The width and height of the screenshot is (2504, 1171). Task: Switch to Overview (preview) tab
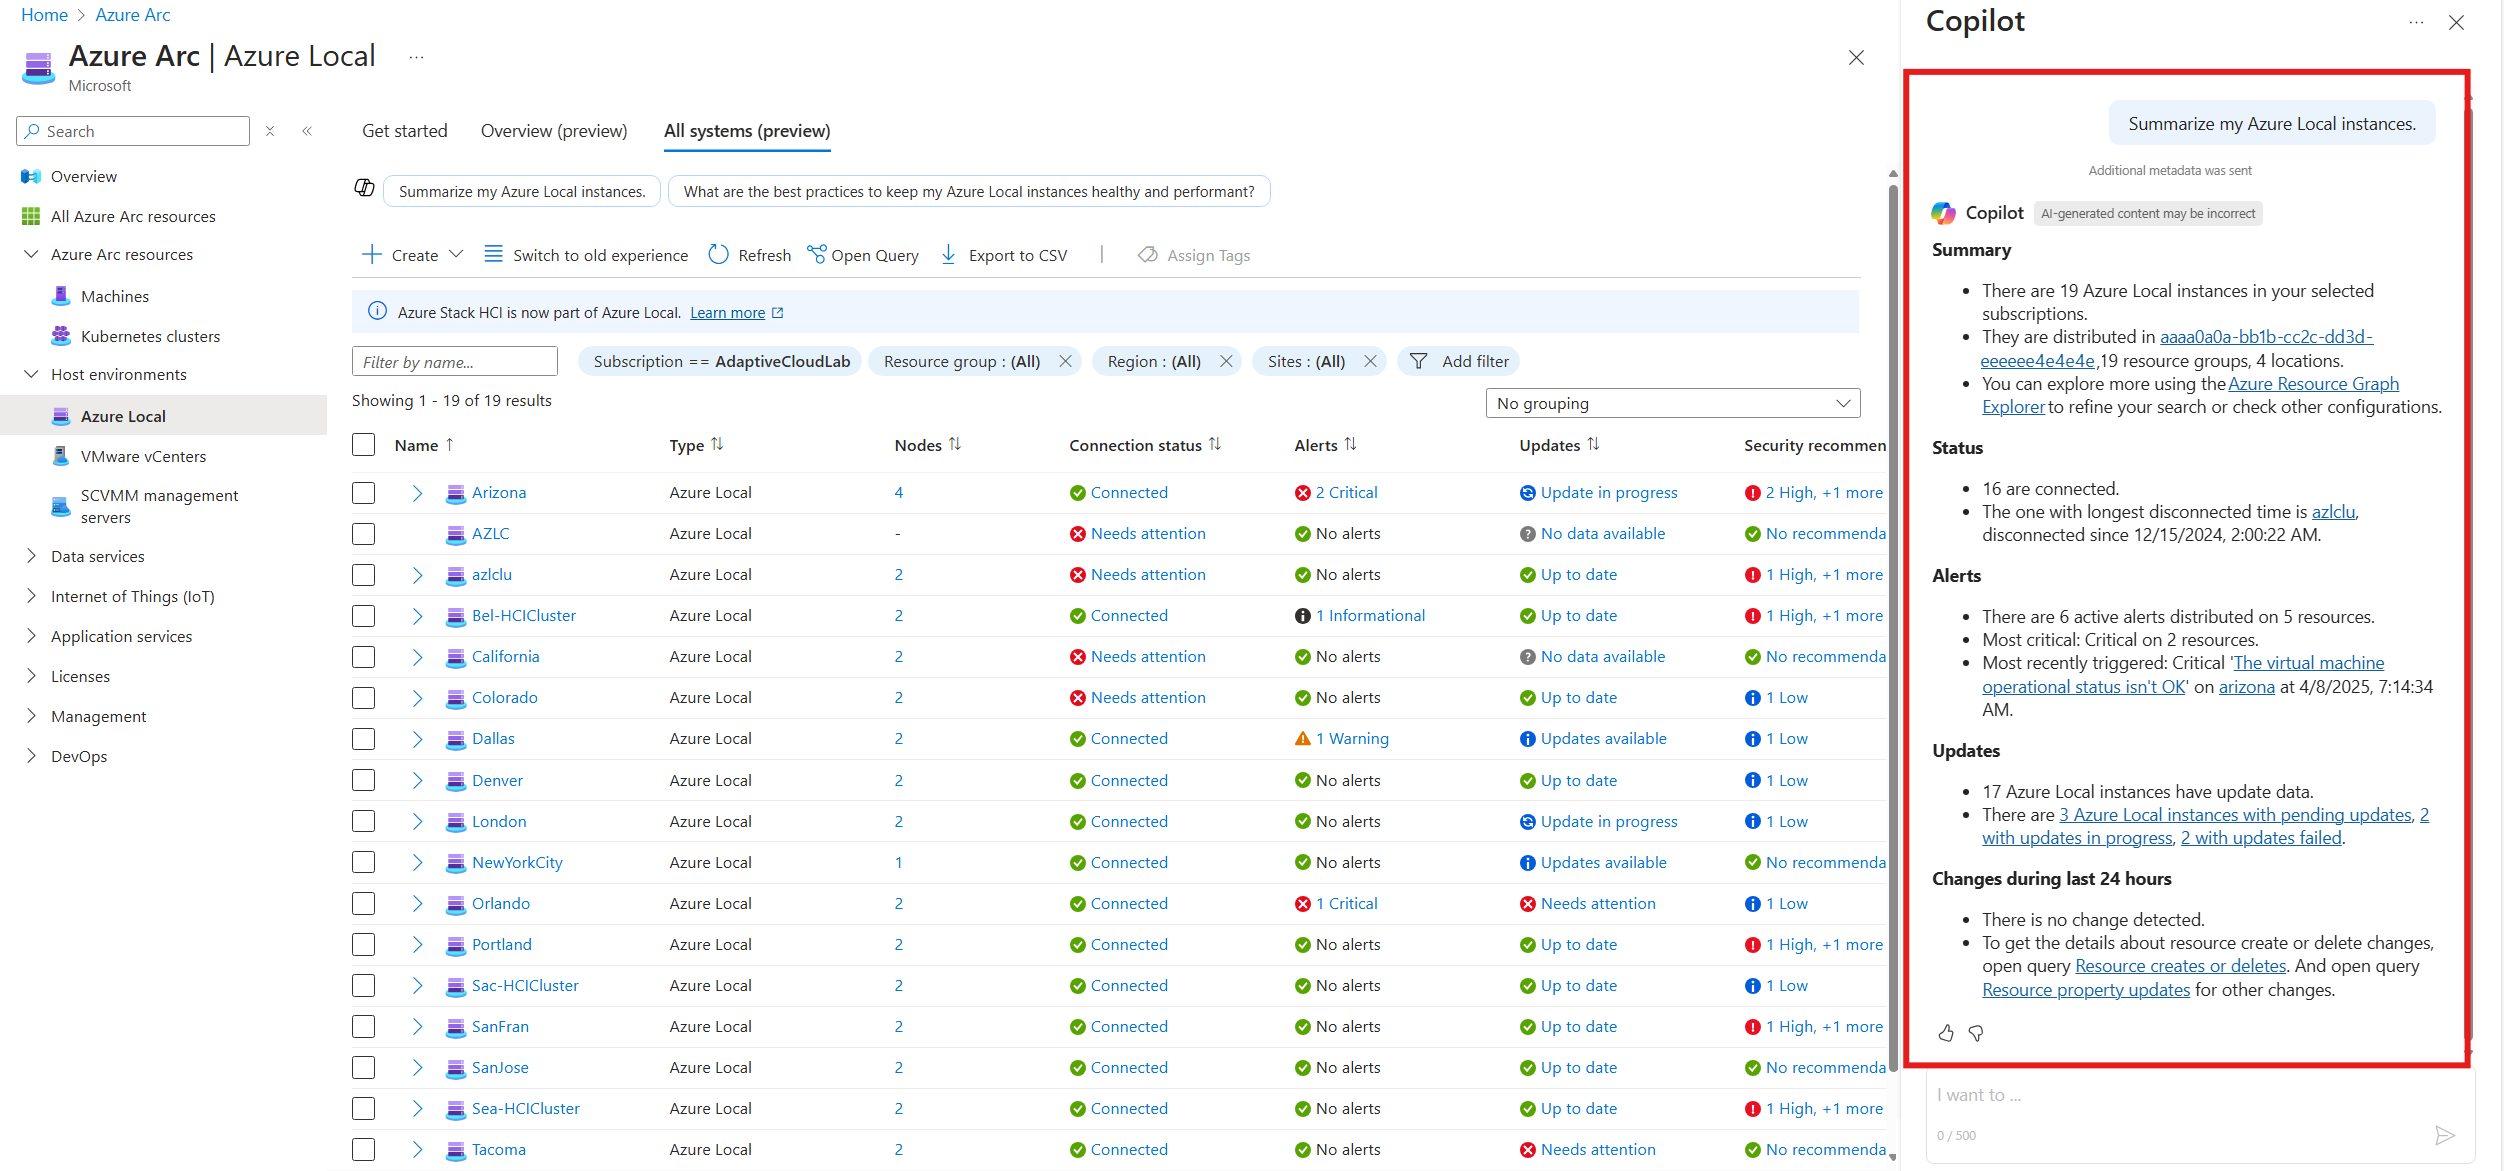point(553,131)
